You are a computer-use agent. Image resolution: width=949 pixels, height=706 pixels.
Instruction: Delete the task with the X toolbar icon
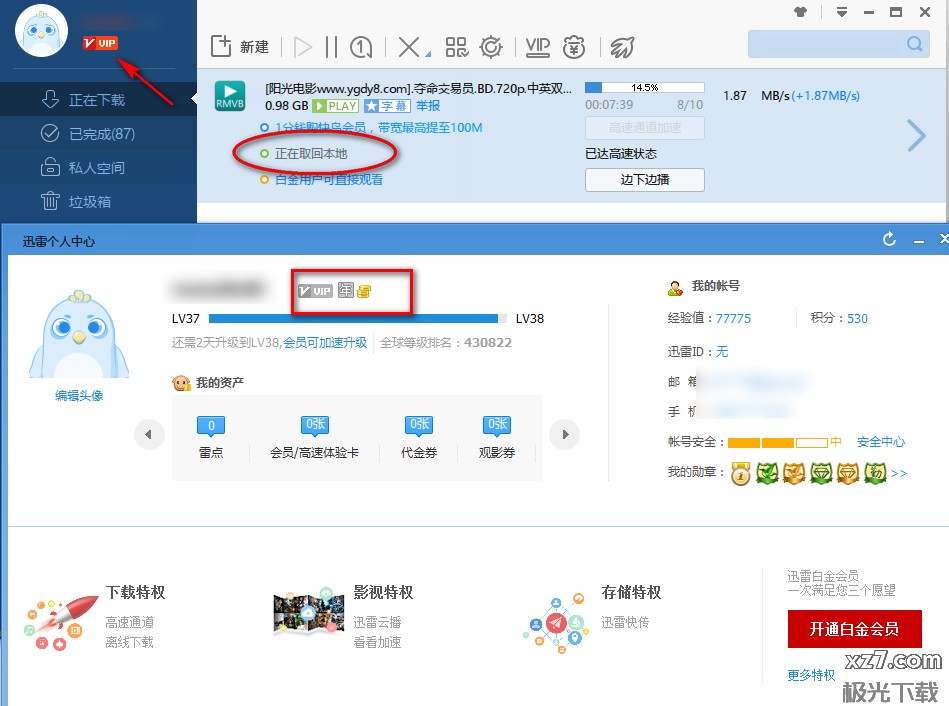(x=409, y=47)
